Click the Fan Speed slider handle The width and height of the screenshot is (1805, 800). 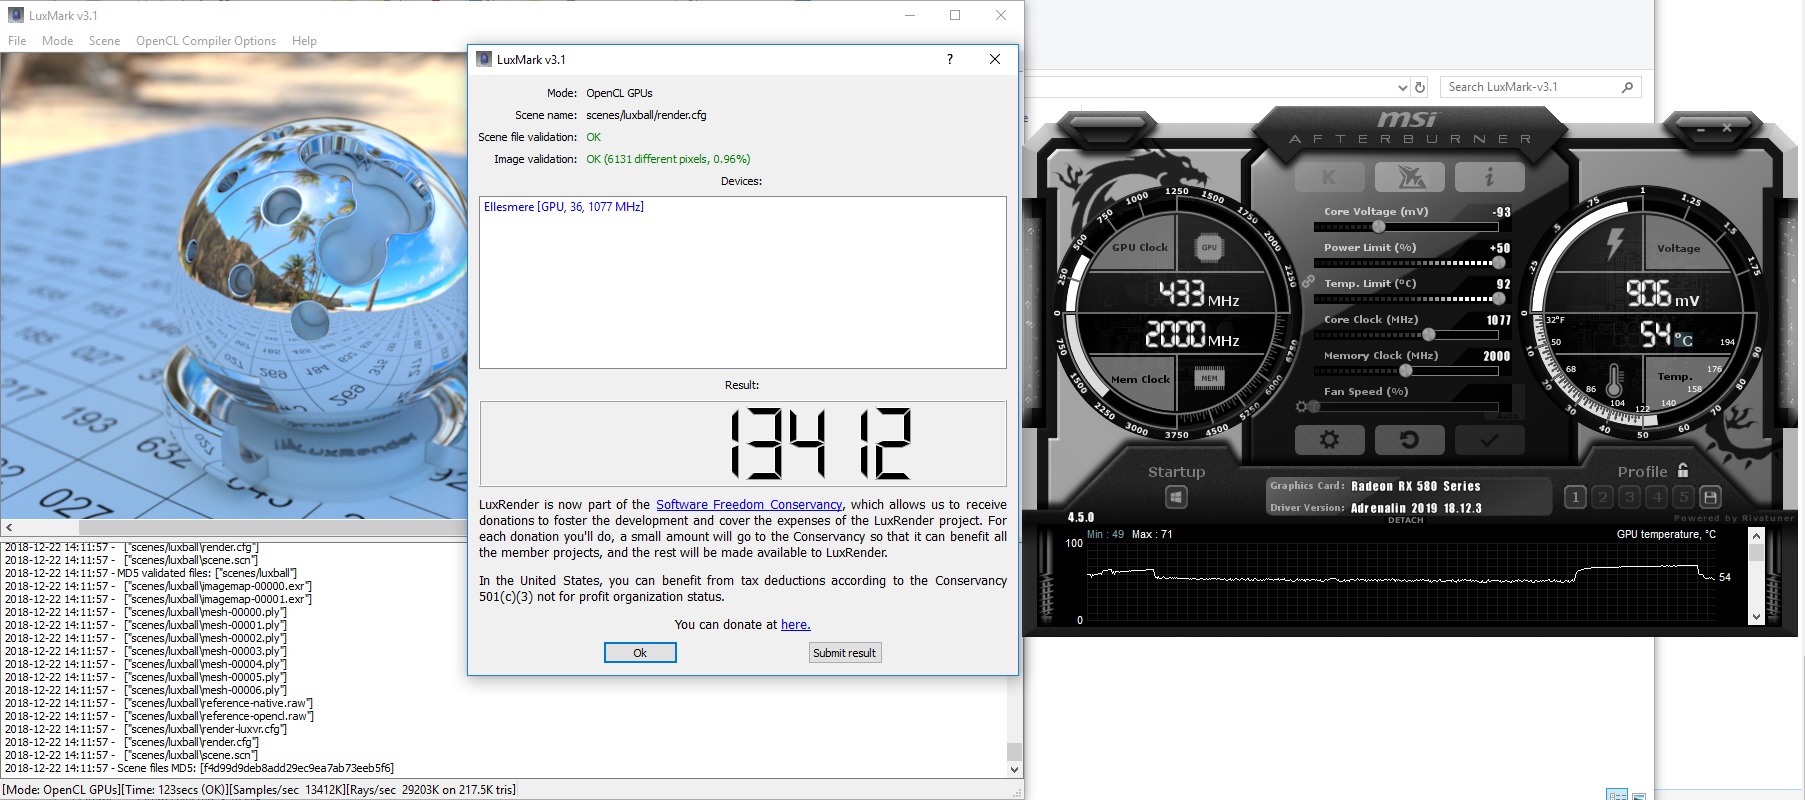point(1314,407)
